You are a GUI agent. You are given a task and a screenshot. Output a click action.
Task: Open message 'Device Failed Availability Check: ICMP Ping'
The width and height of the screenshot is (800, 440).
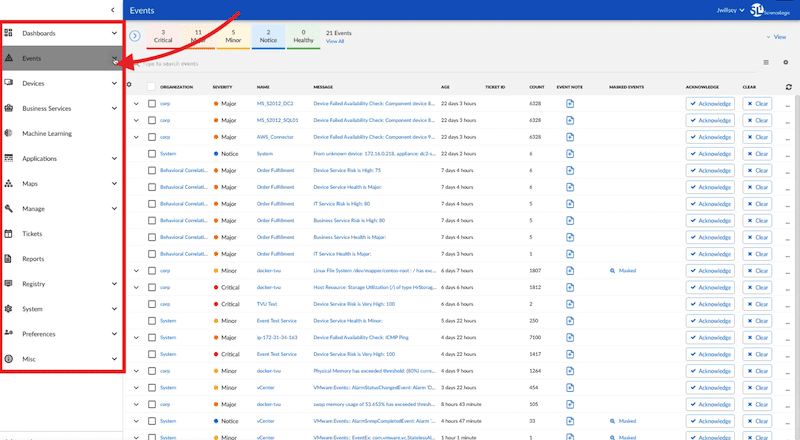361,337
